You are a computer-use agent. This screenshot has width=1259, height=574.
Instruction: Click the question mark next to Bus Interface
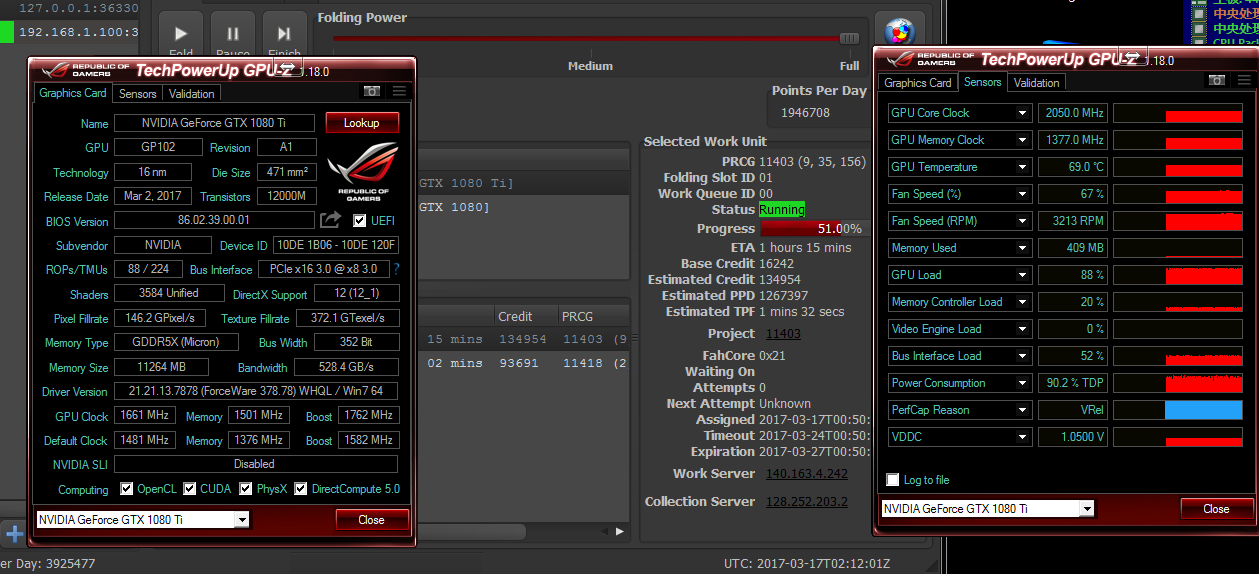396,269
